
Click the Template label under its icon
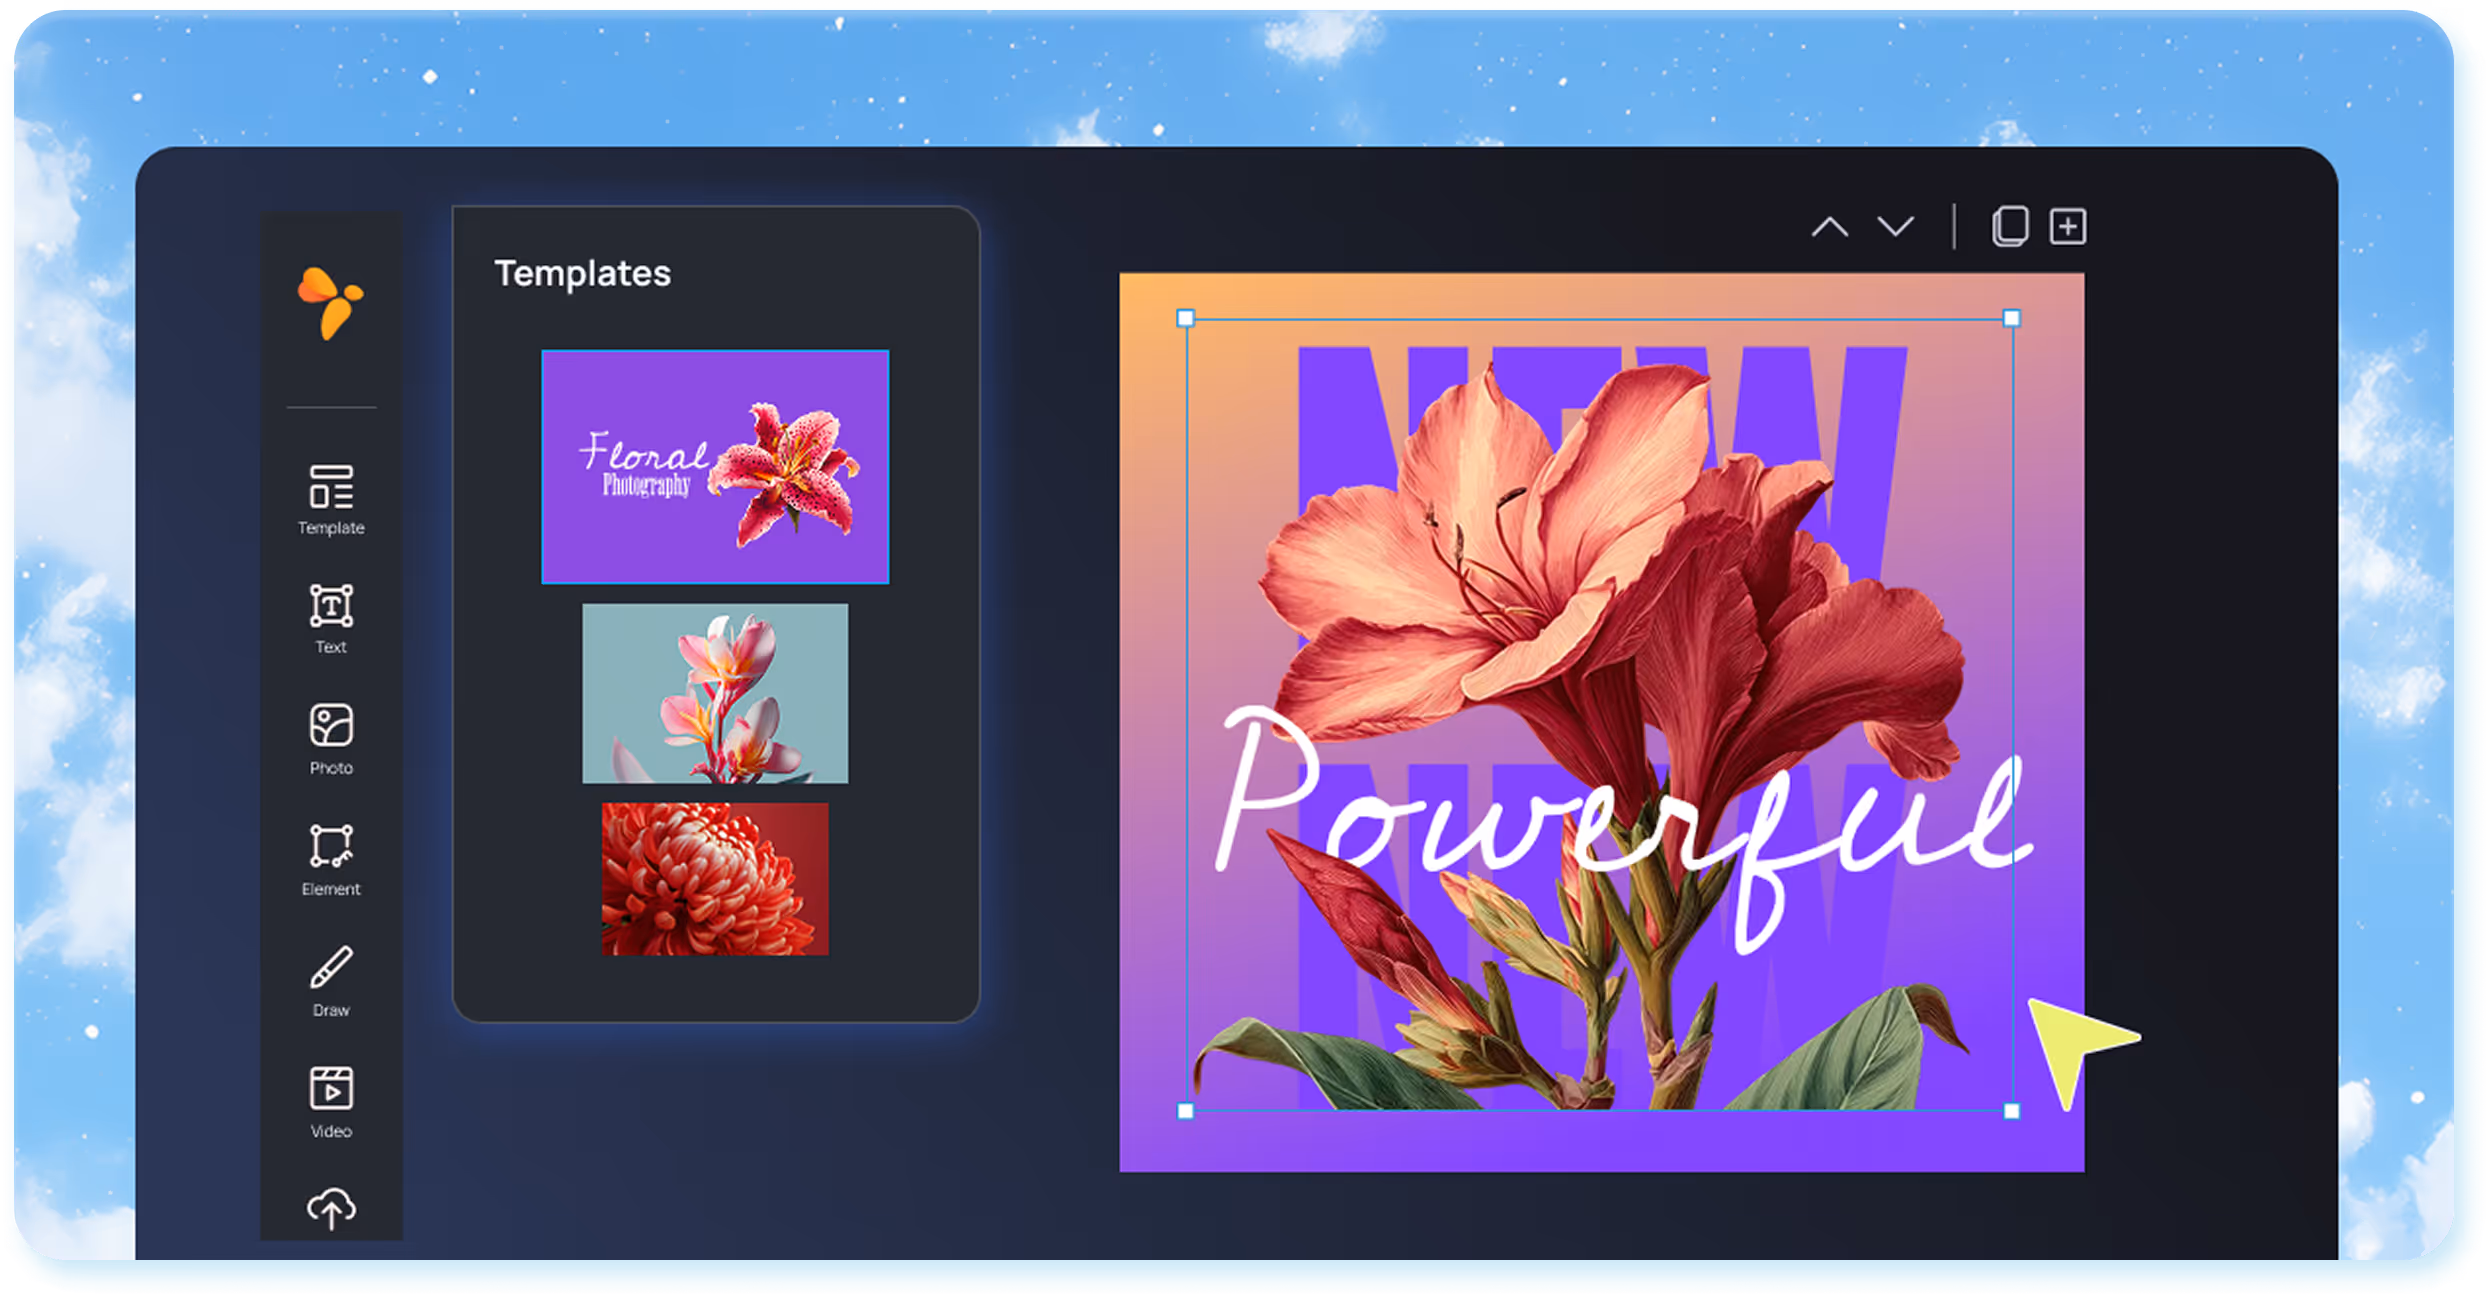click(330, 528)
